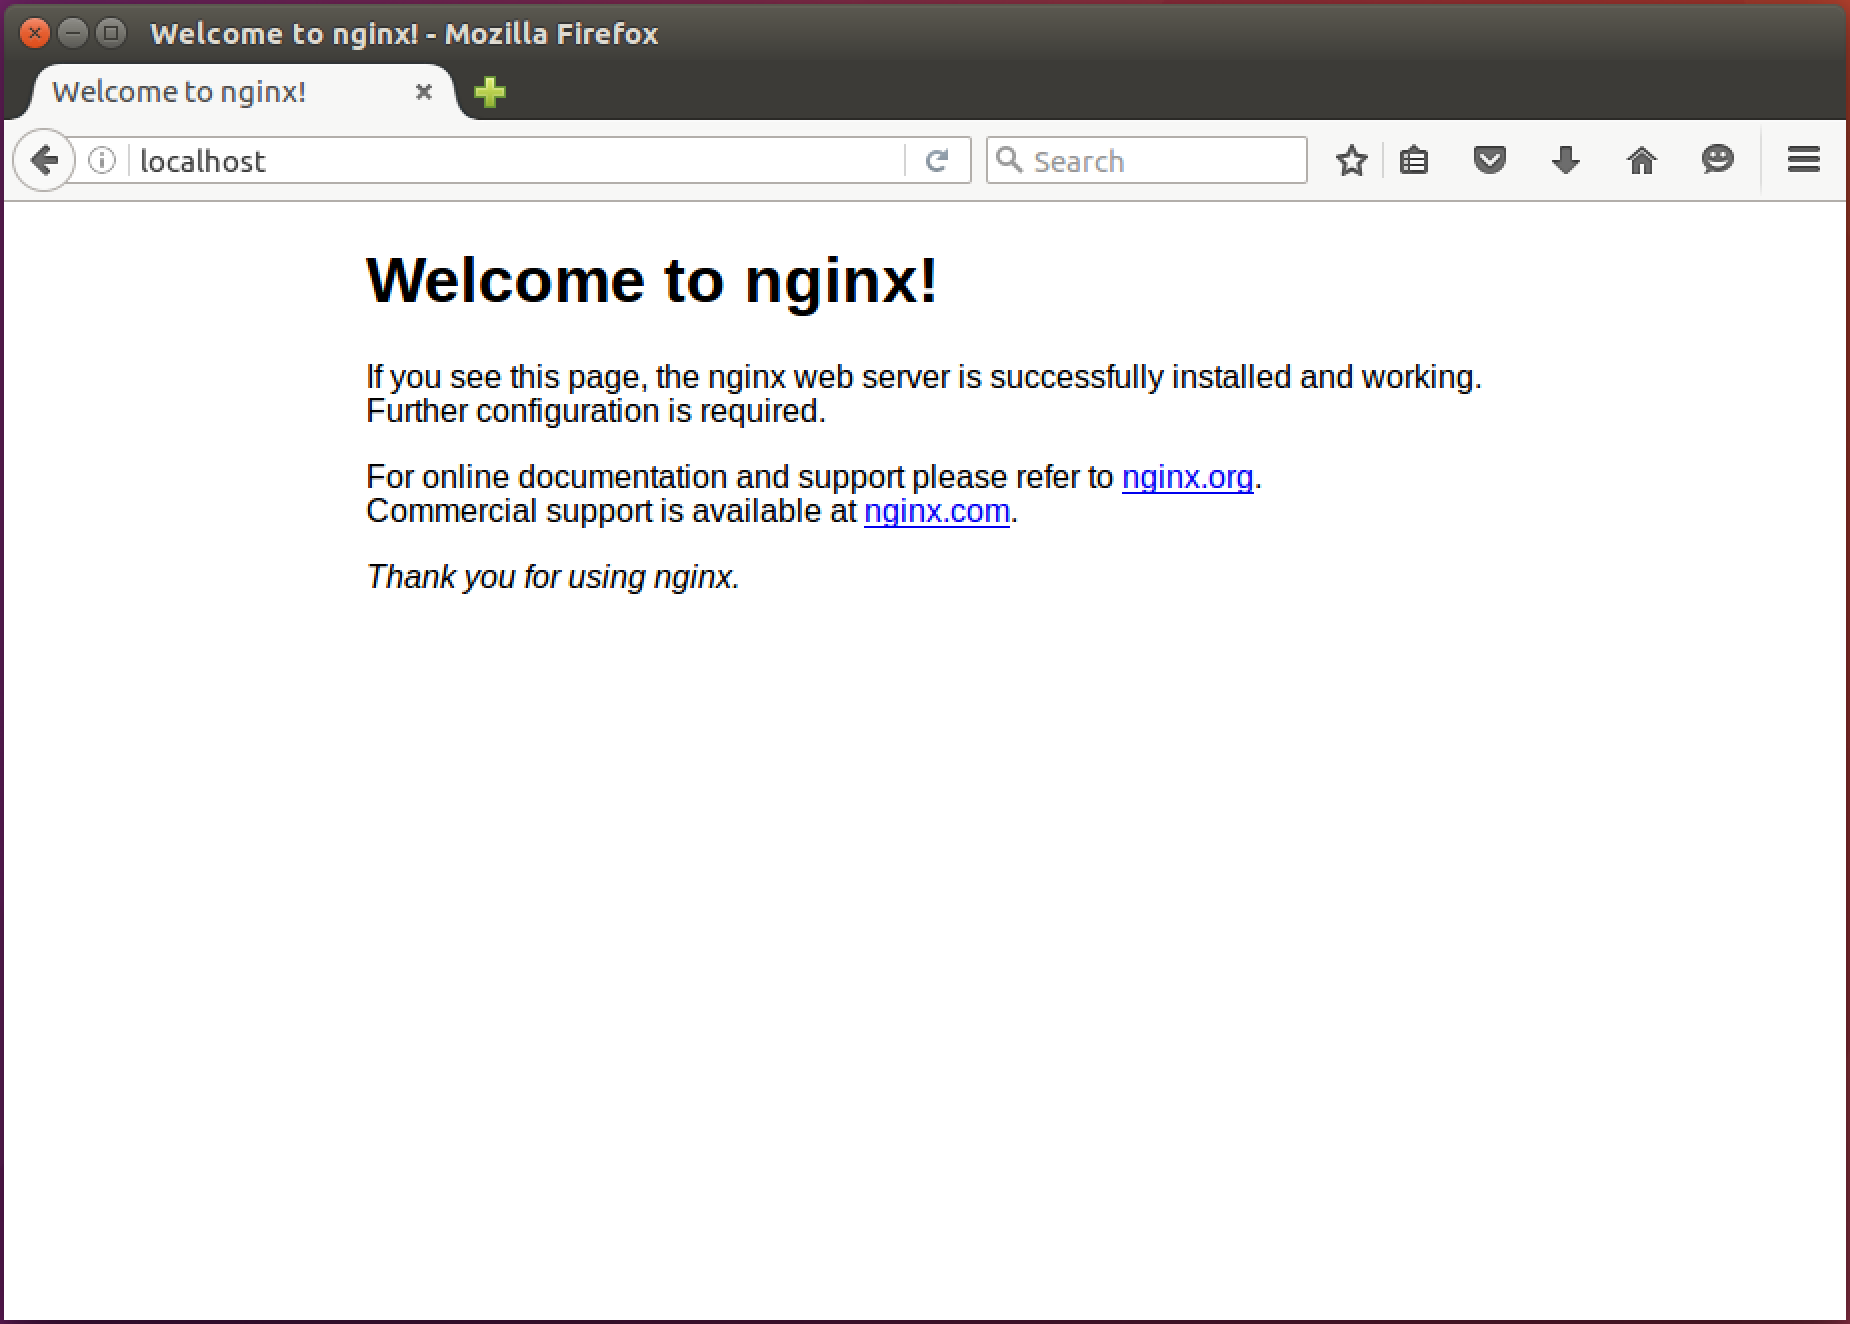Go back using the back arrow button

(44, 160)
